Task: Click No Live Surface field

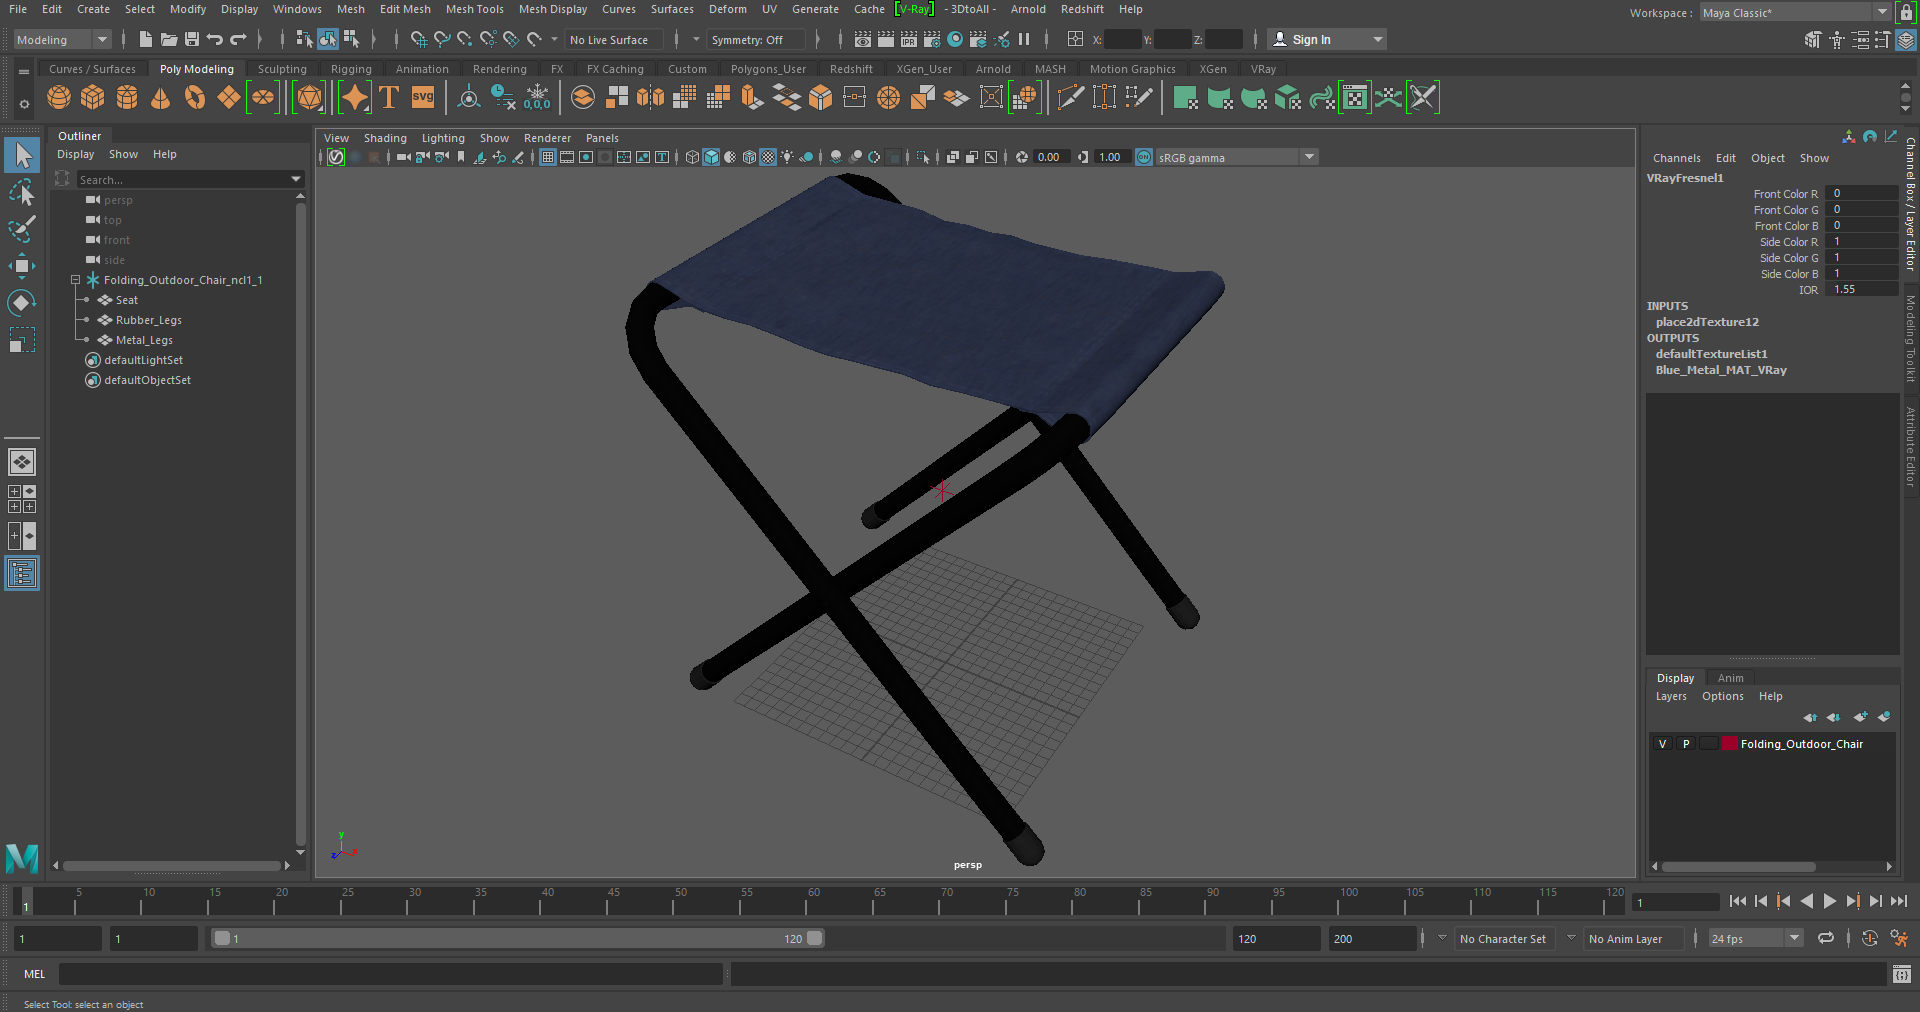Action: click(x=615, y=40)
